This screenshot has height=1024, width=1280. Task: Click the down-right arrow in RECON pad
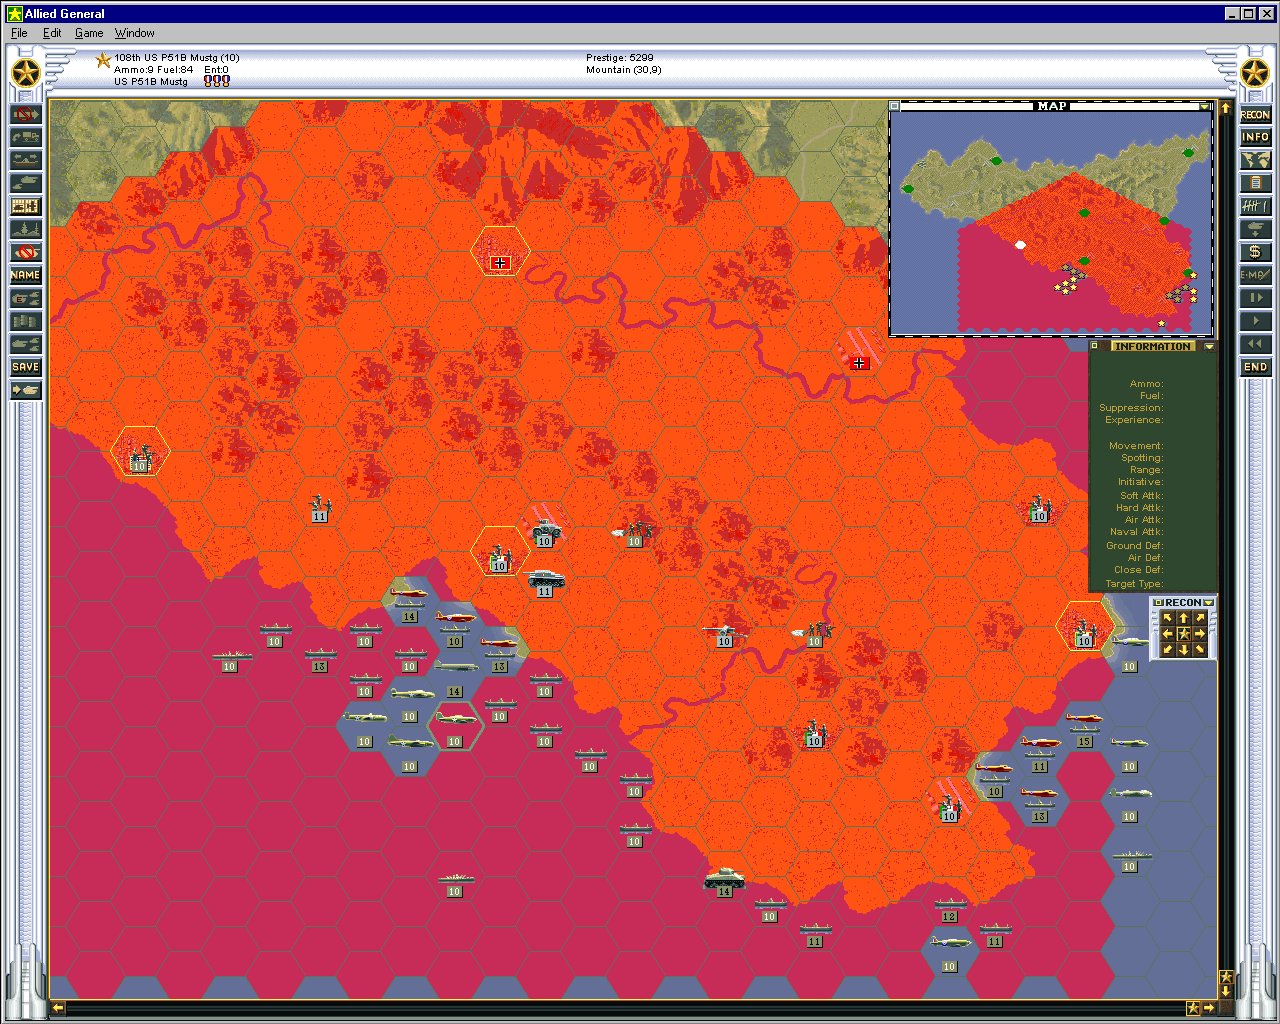[1200, 650]
